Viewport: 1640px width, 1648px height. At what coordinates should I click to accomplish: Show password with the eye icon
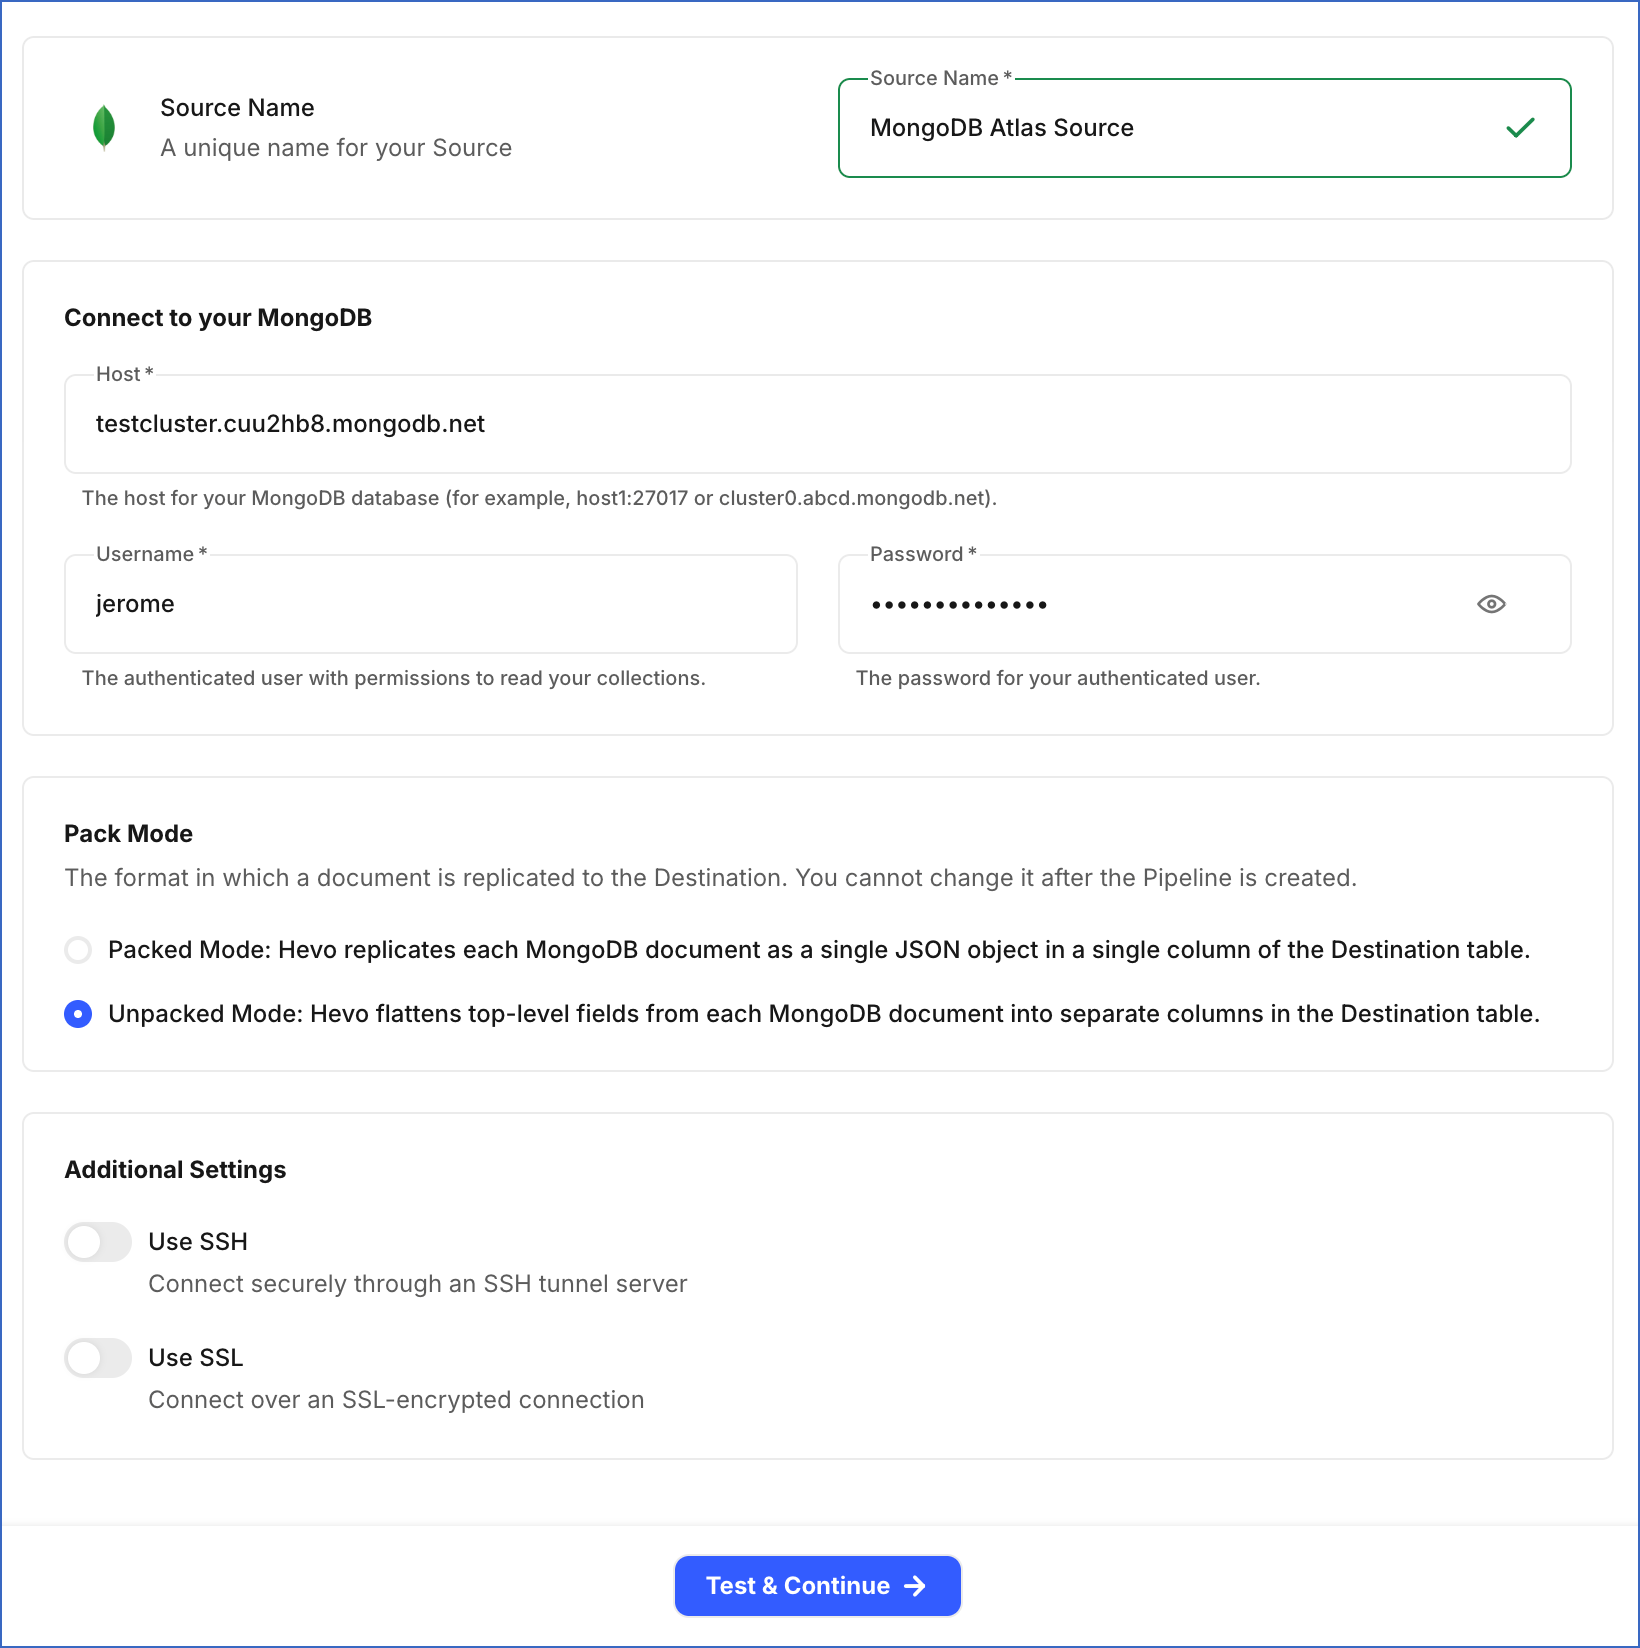click(x=1491, y=604)
